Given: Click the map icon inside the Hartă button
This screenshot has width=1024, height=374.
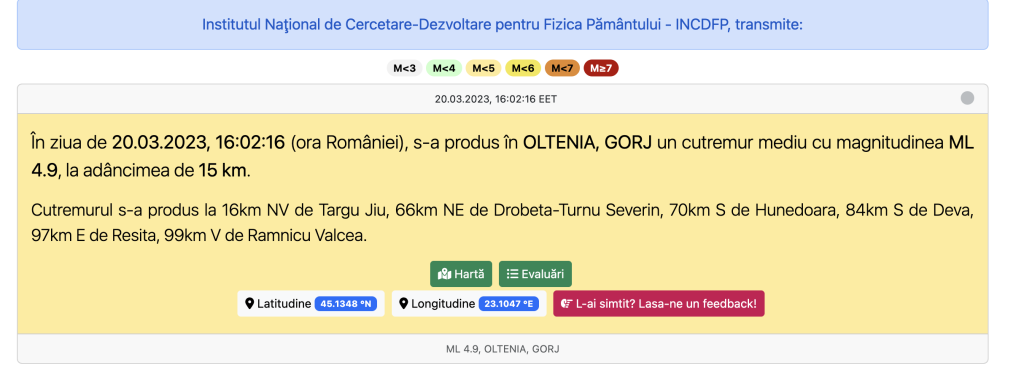Looking at the screenshot, I should click(x=445, y=274).
